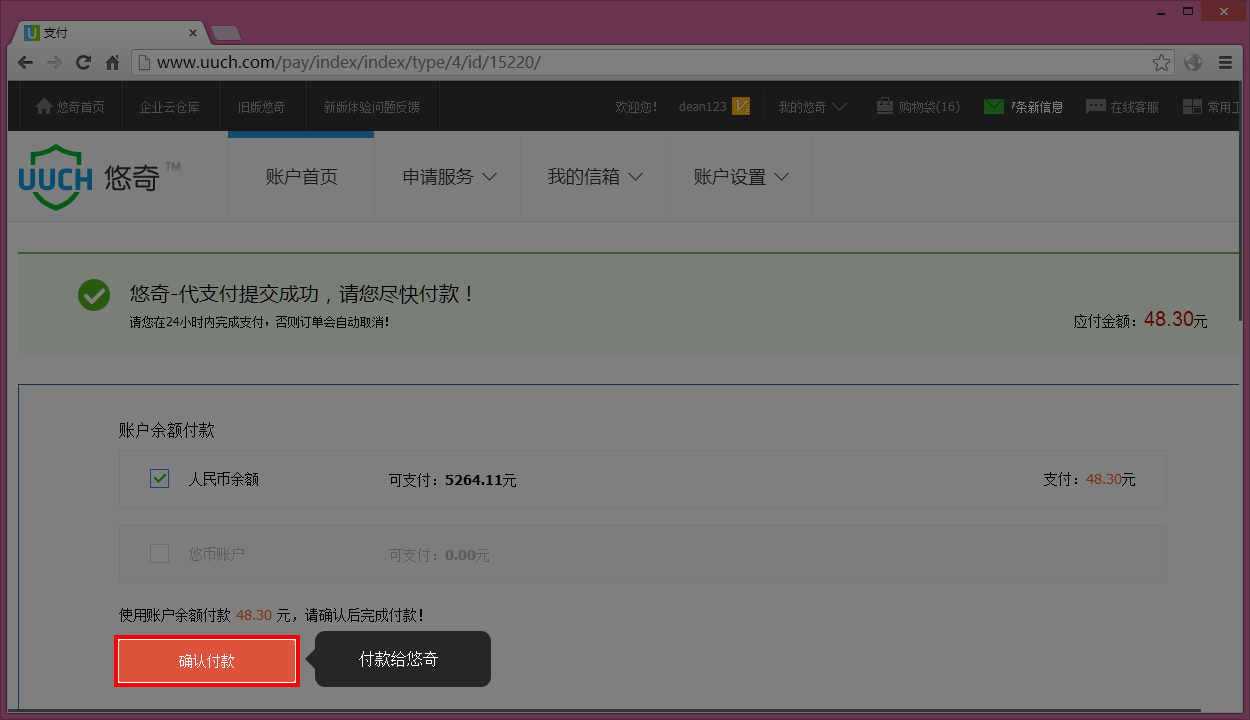Go to 悠奇首页 in top bar
The height and width of the screenshot is (720, 1250).
pyautogui.click(x=70, y=106)
